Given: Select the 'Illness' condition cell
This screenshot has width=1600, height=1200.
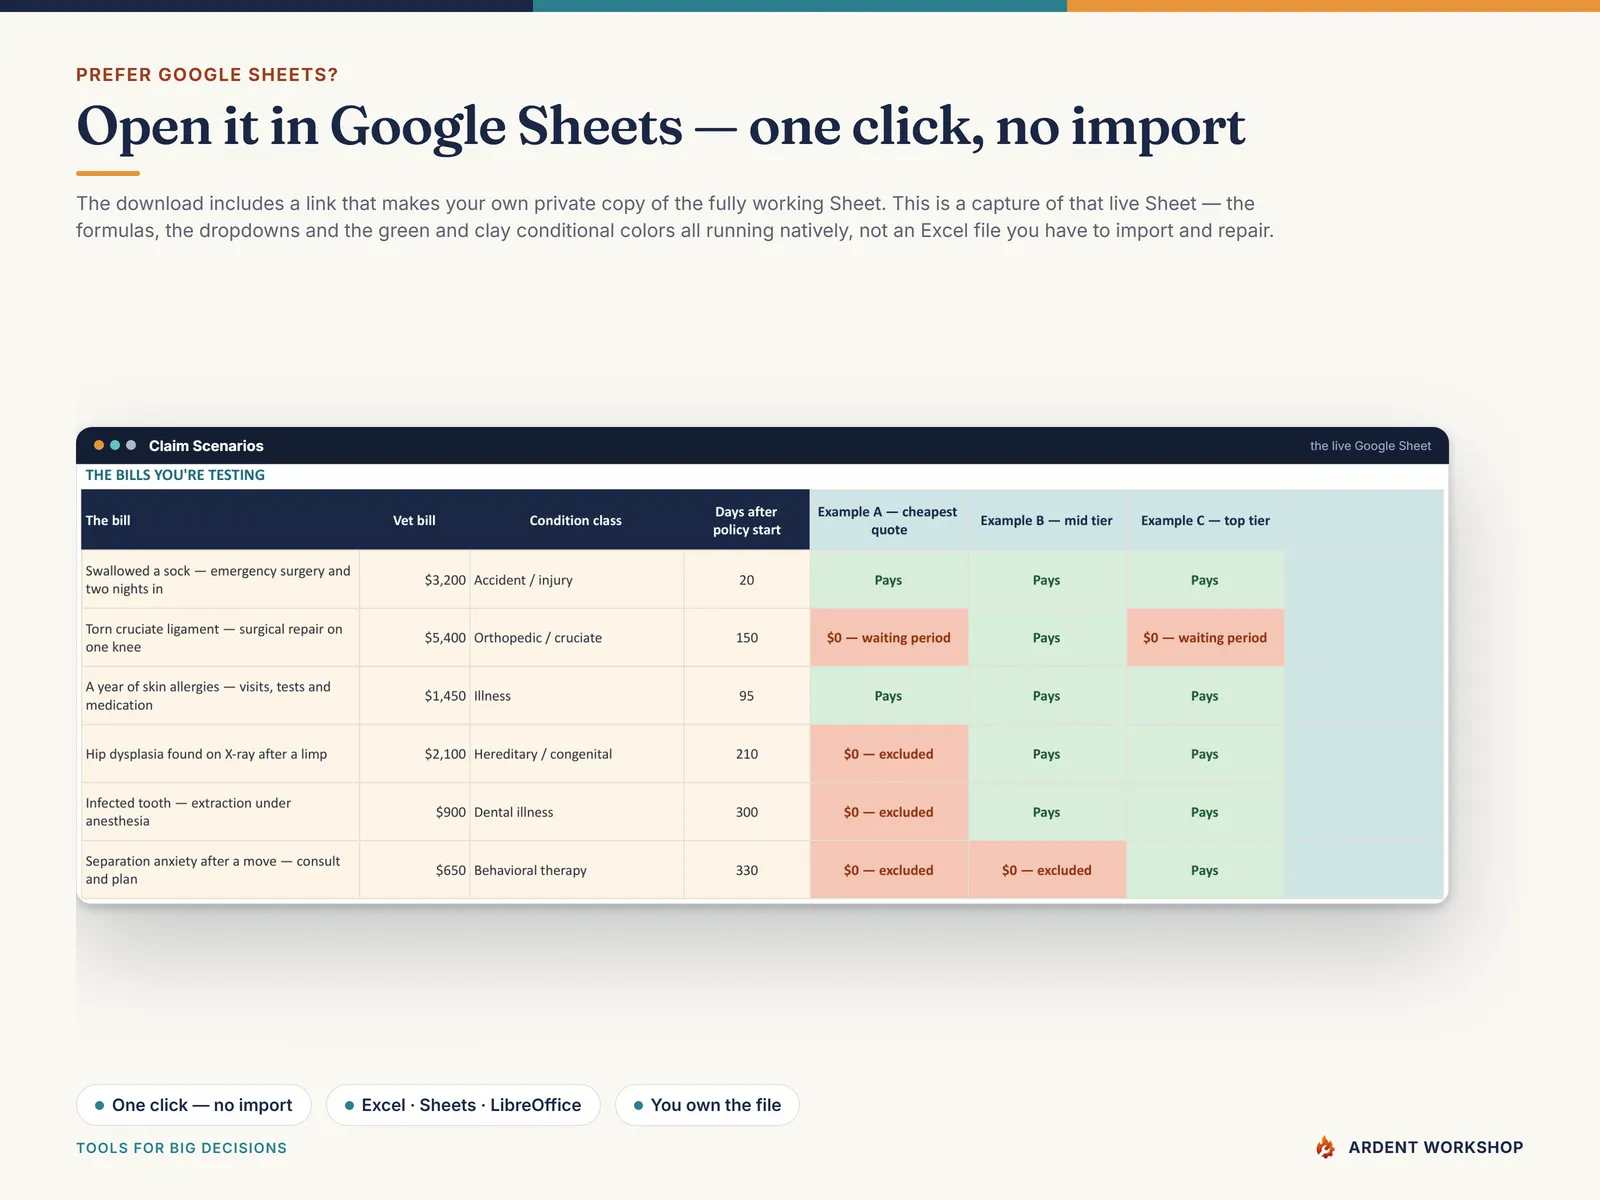Looking at the screenshot, I should (577, 696).
